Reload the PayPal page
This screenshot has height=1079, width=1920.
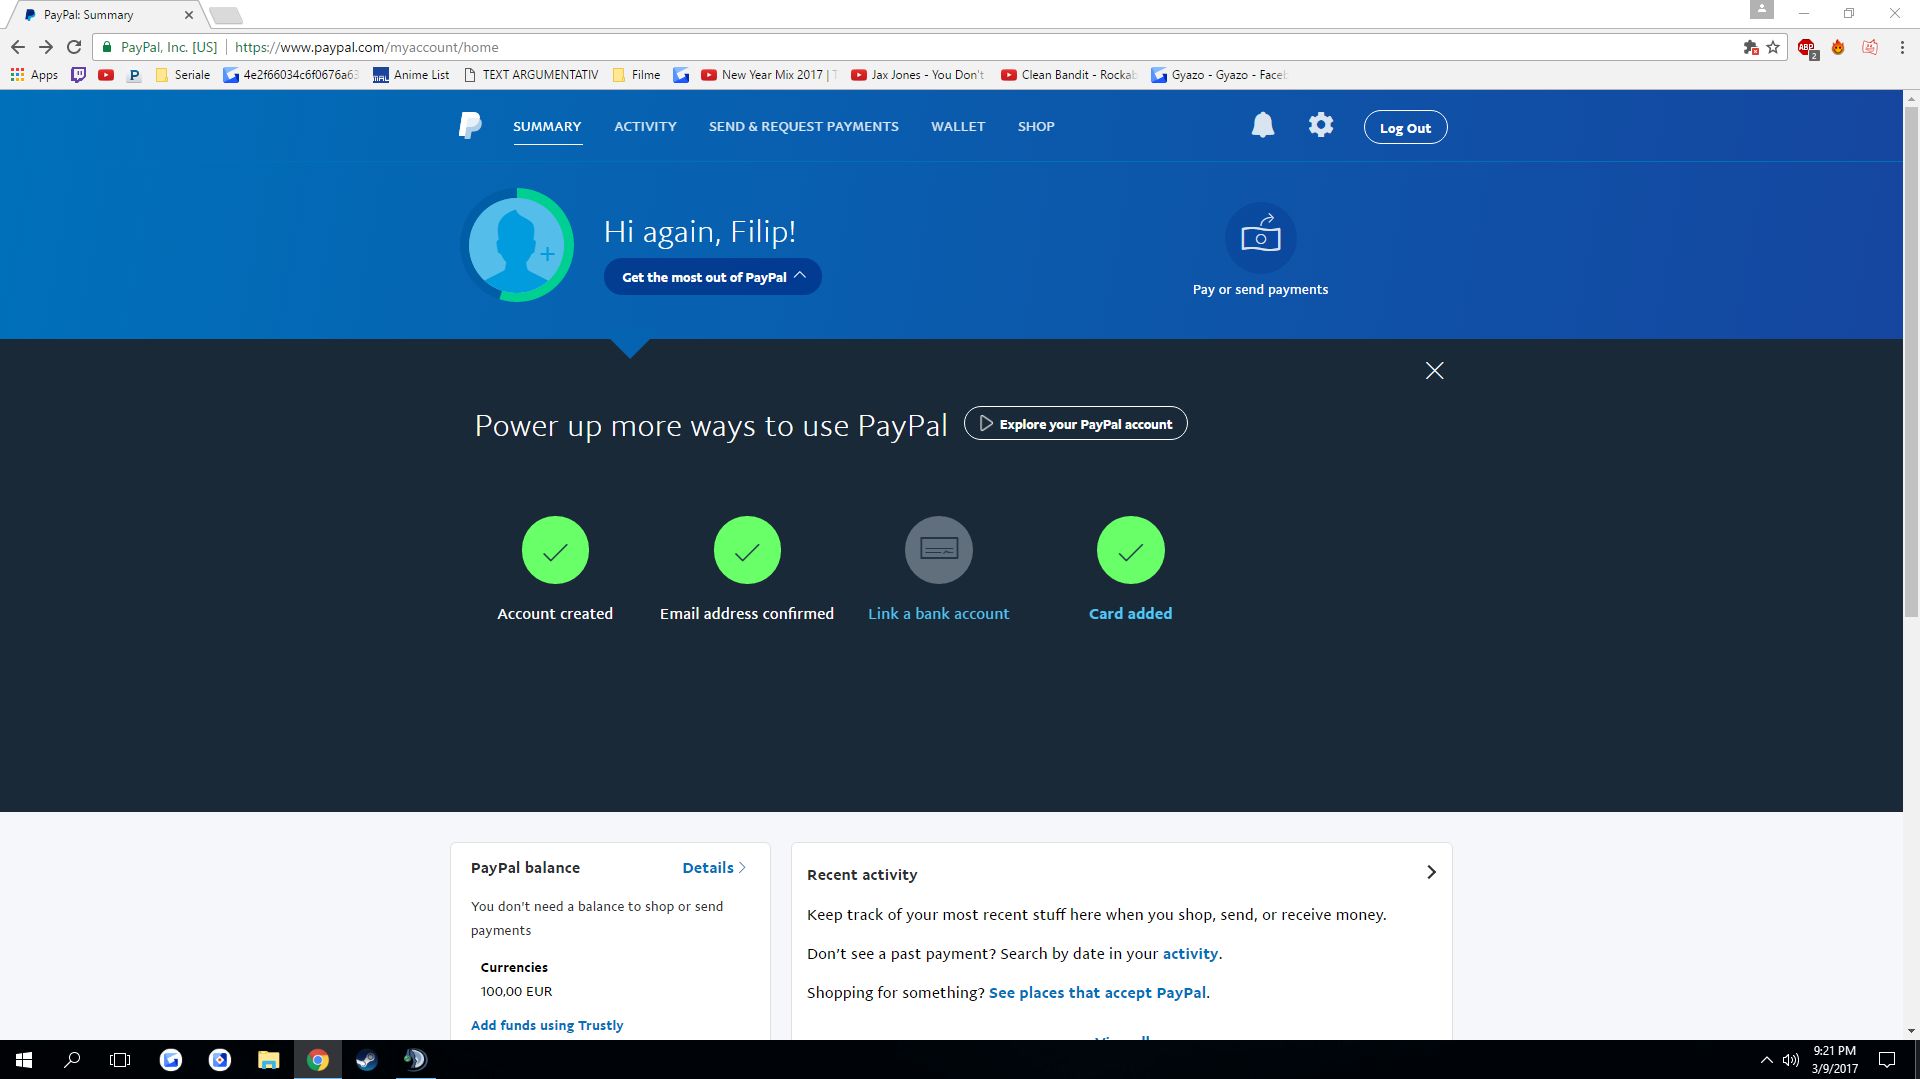(74, 47)
